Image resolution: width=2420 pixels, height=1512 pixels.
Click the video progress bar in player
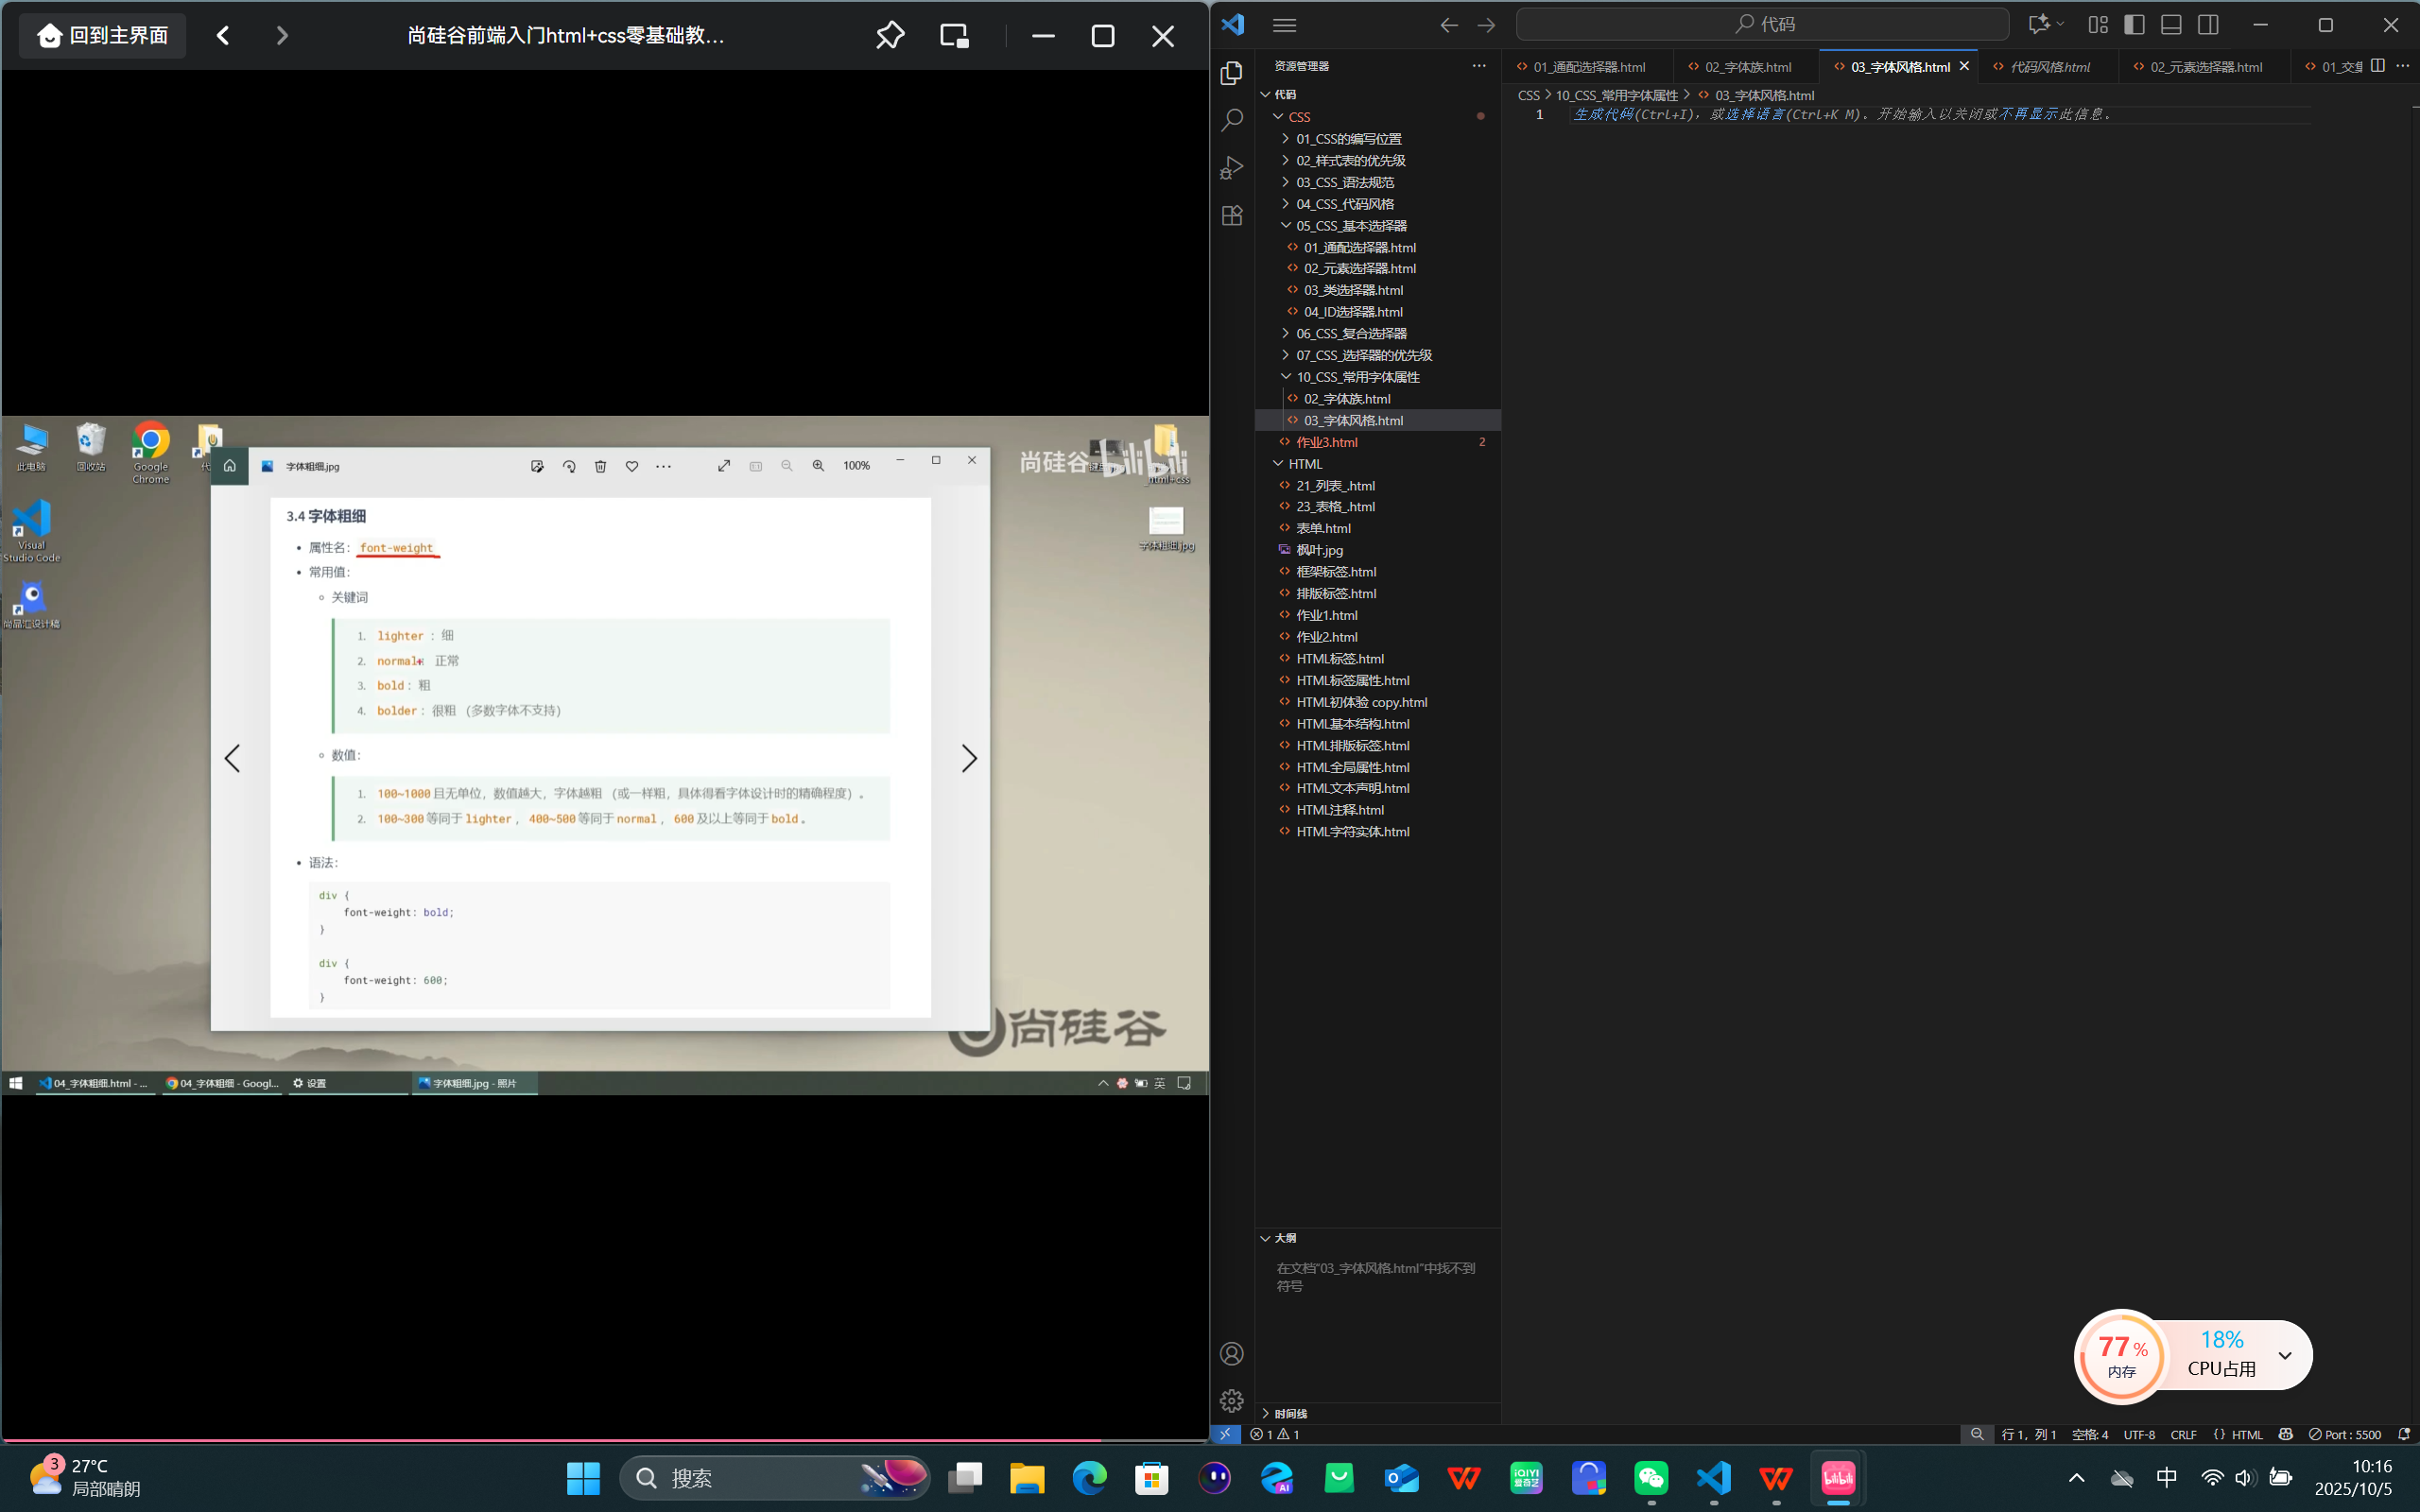pyautogui.click(x=605, y=1440)
